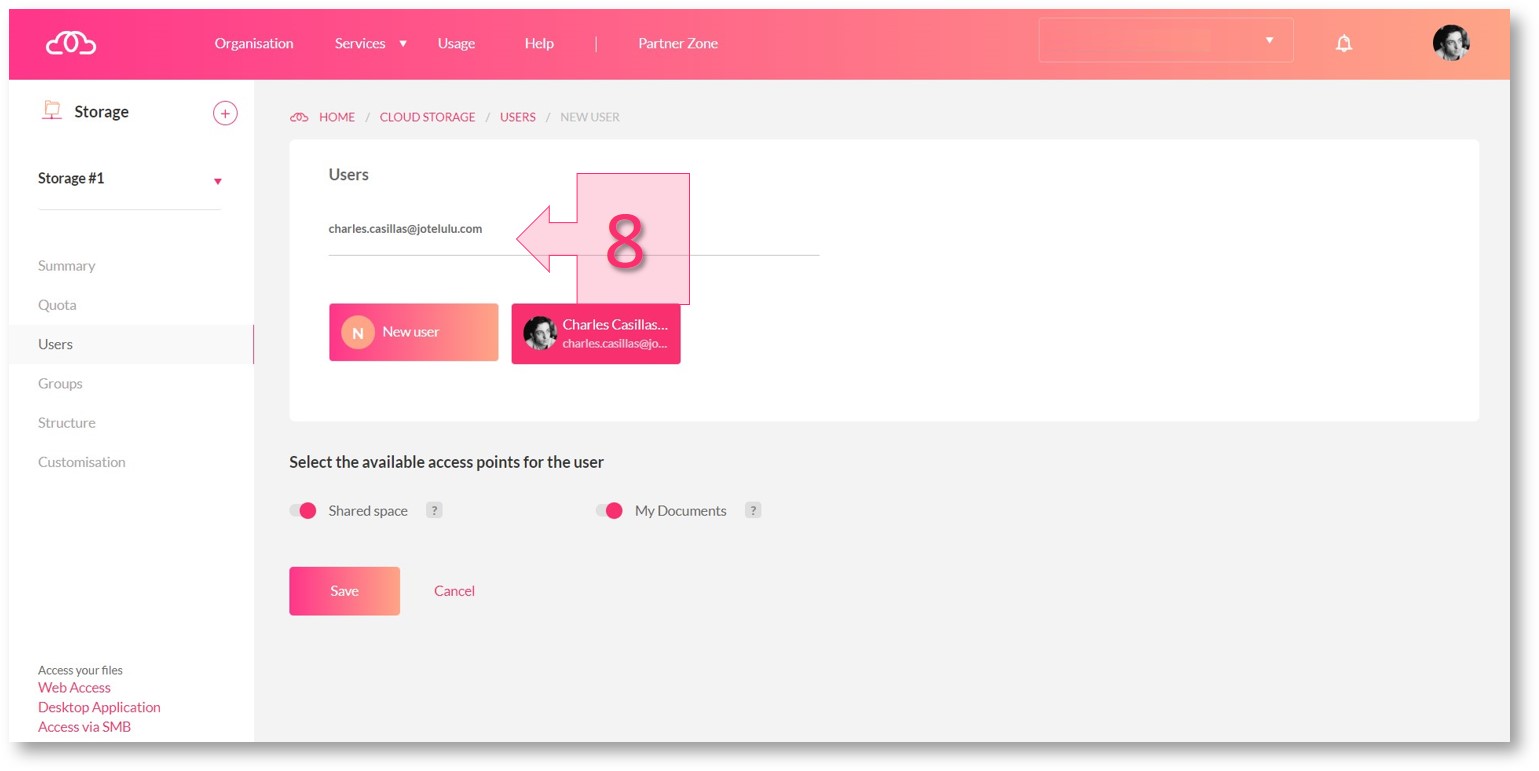Click the cloud home icon in the breadcrumb
The height and width of the screenshot is (771, 1539).
coord(299,117)
